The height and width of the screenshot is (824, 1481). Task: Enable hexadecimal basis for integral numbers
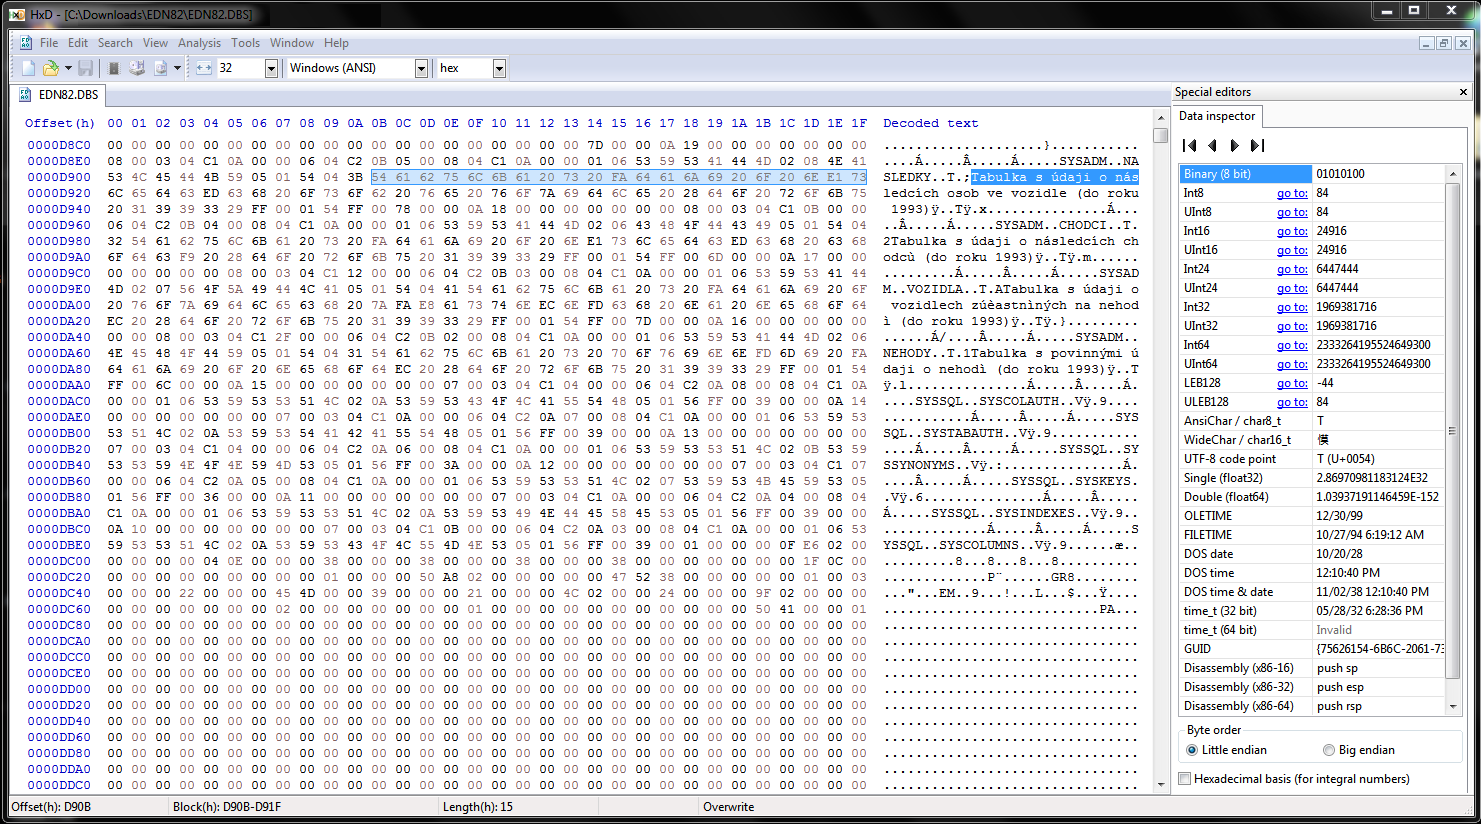tap(1185, 779)
